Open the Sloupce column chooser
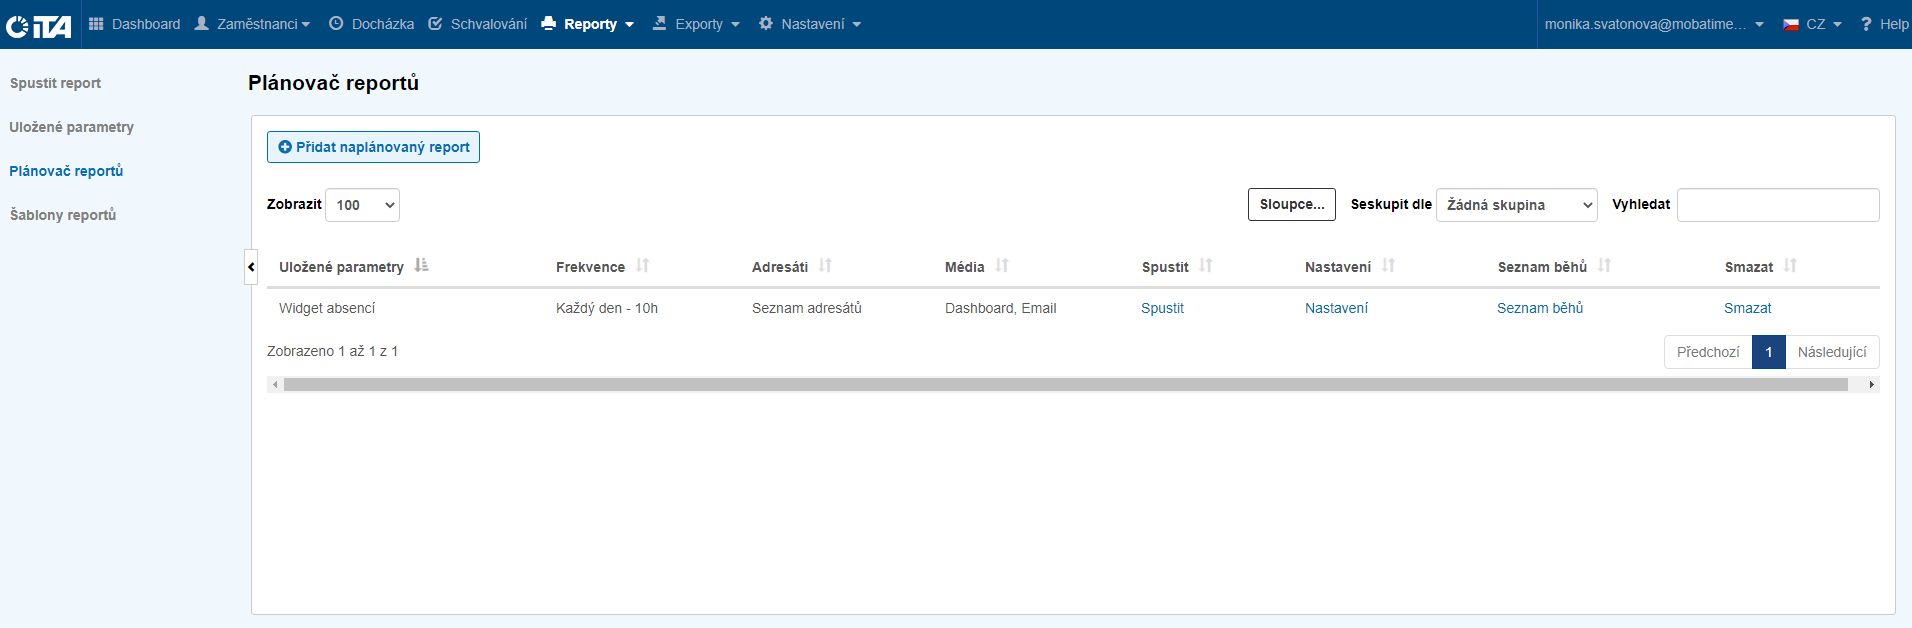This screenshot has height=628, width=1912. (x=1291, y=204)
